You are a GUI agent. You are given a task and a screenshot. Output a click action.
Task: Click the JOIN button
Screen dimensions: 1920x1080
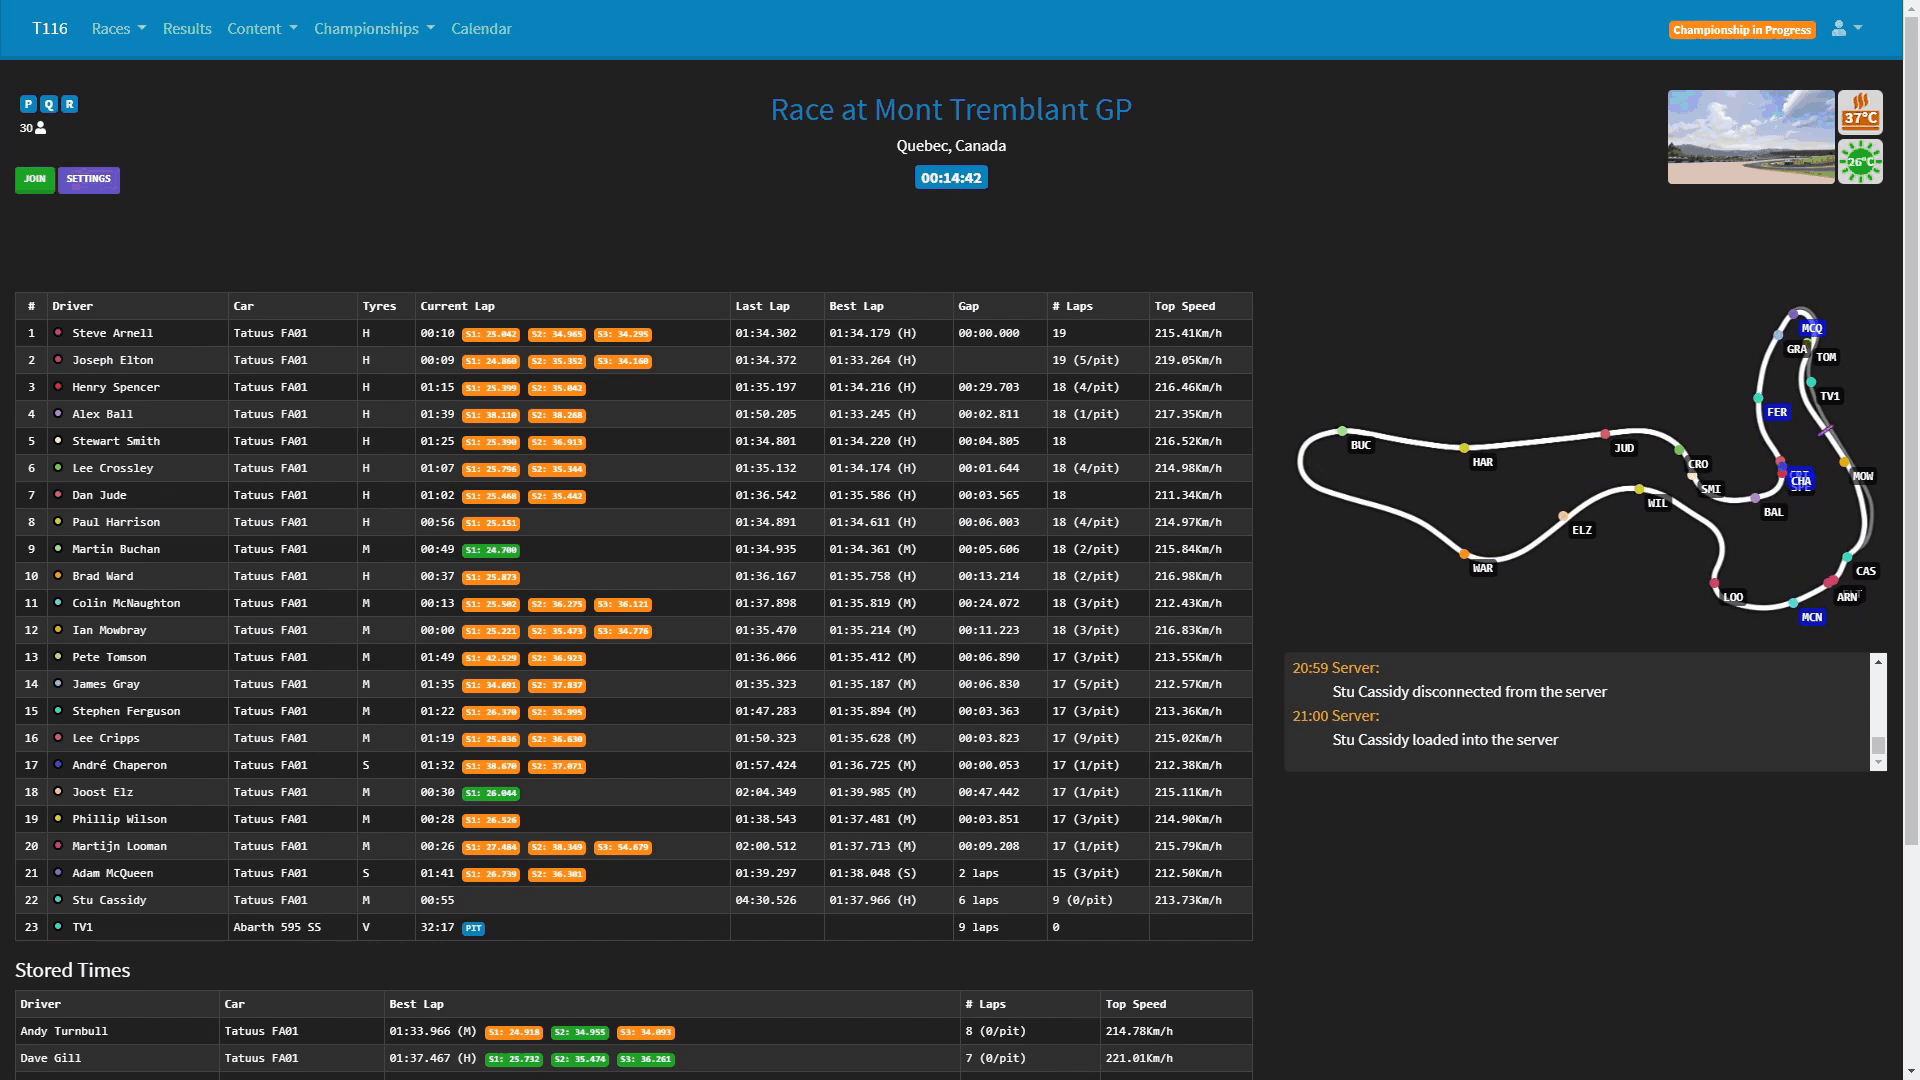33,178
